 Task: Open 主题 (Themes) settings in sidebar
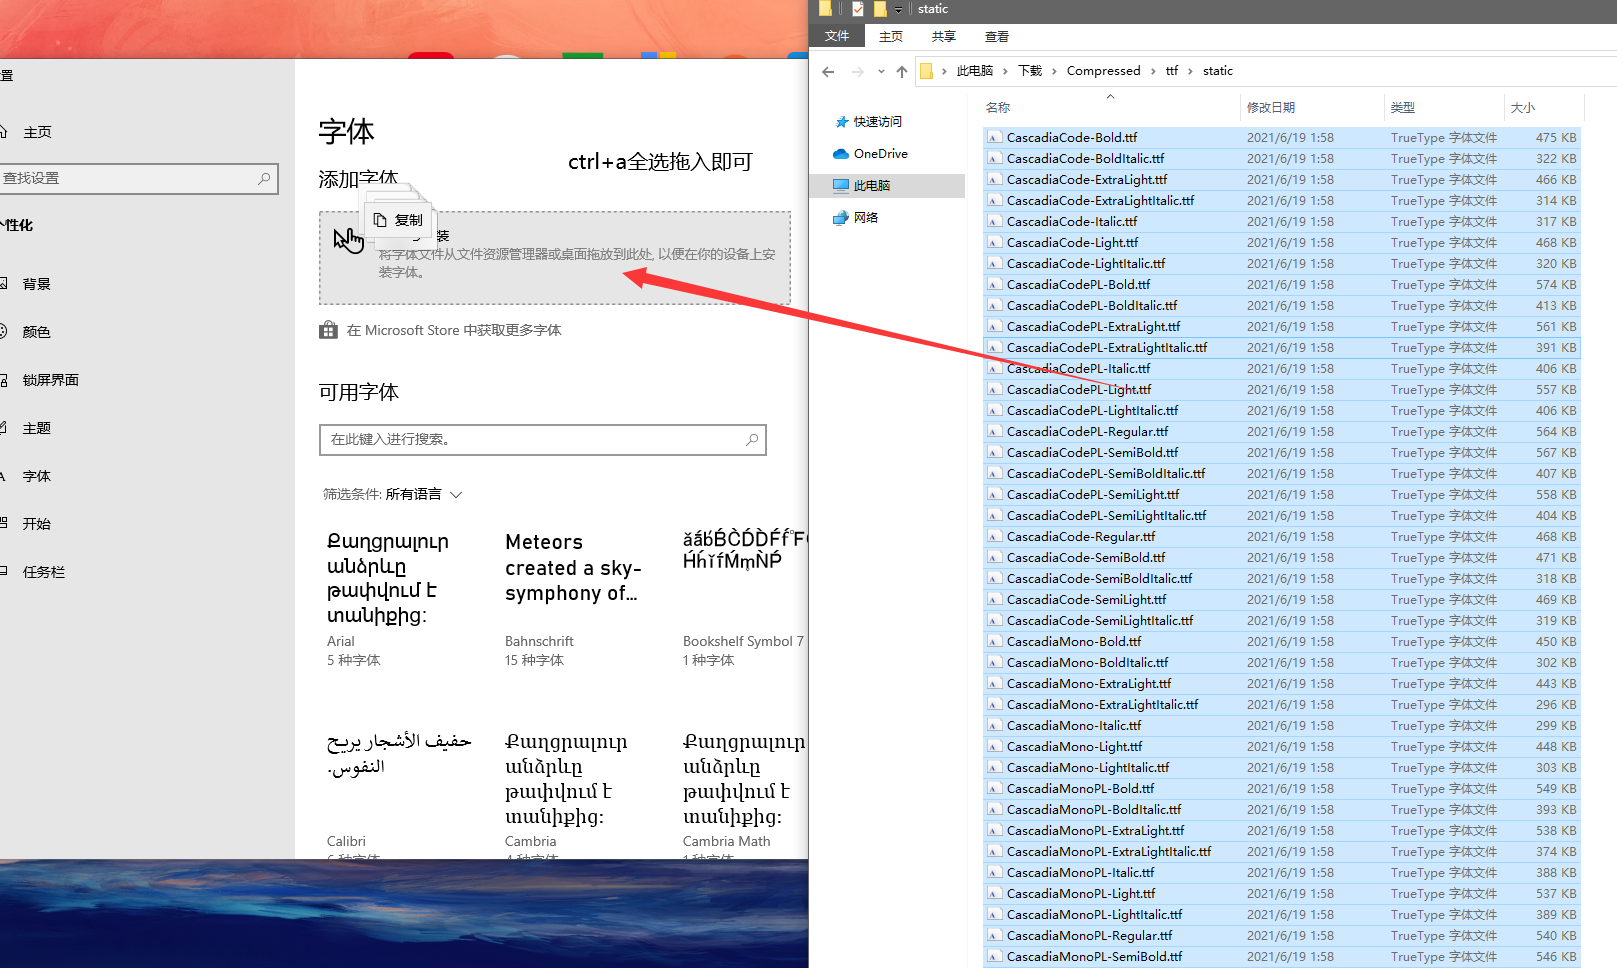tap(37, 427)
